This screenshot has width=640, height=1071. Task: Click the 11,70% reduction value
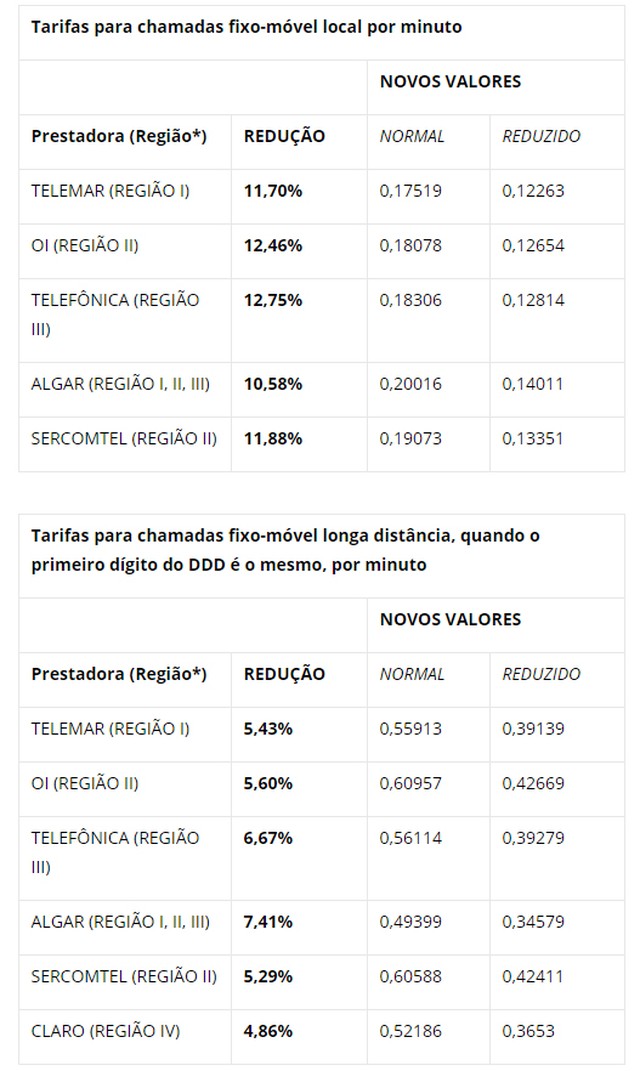click(x=273, y=191)
